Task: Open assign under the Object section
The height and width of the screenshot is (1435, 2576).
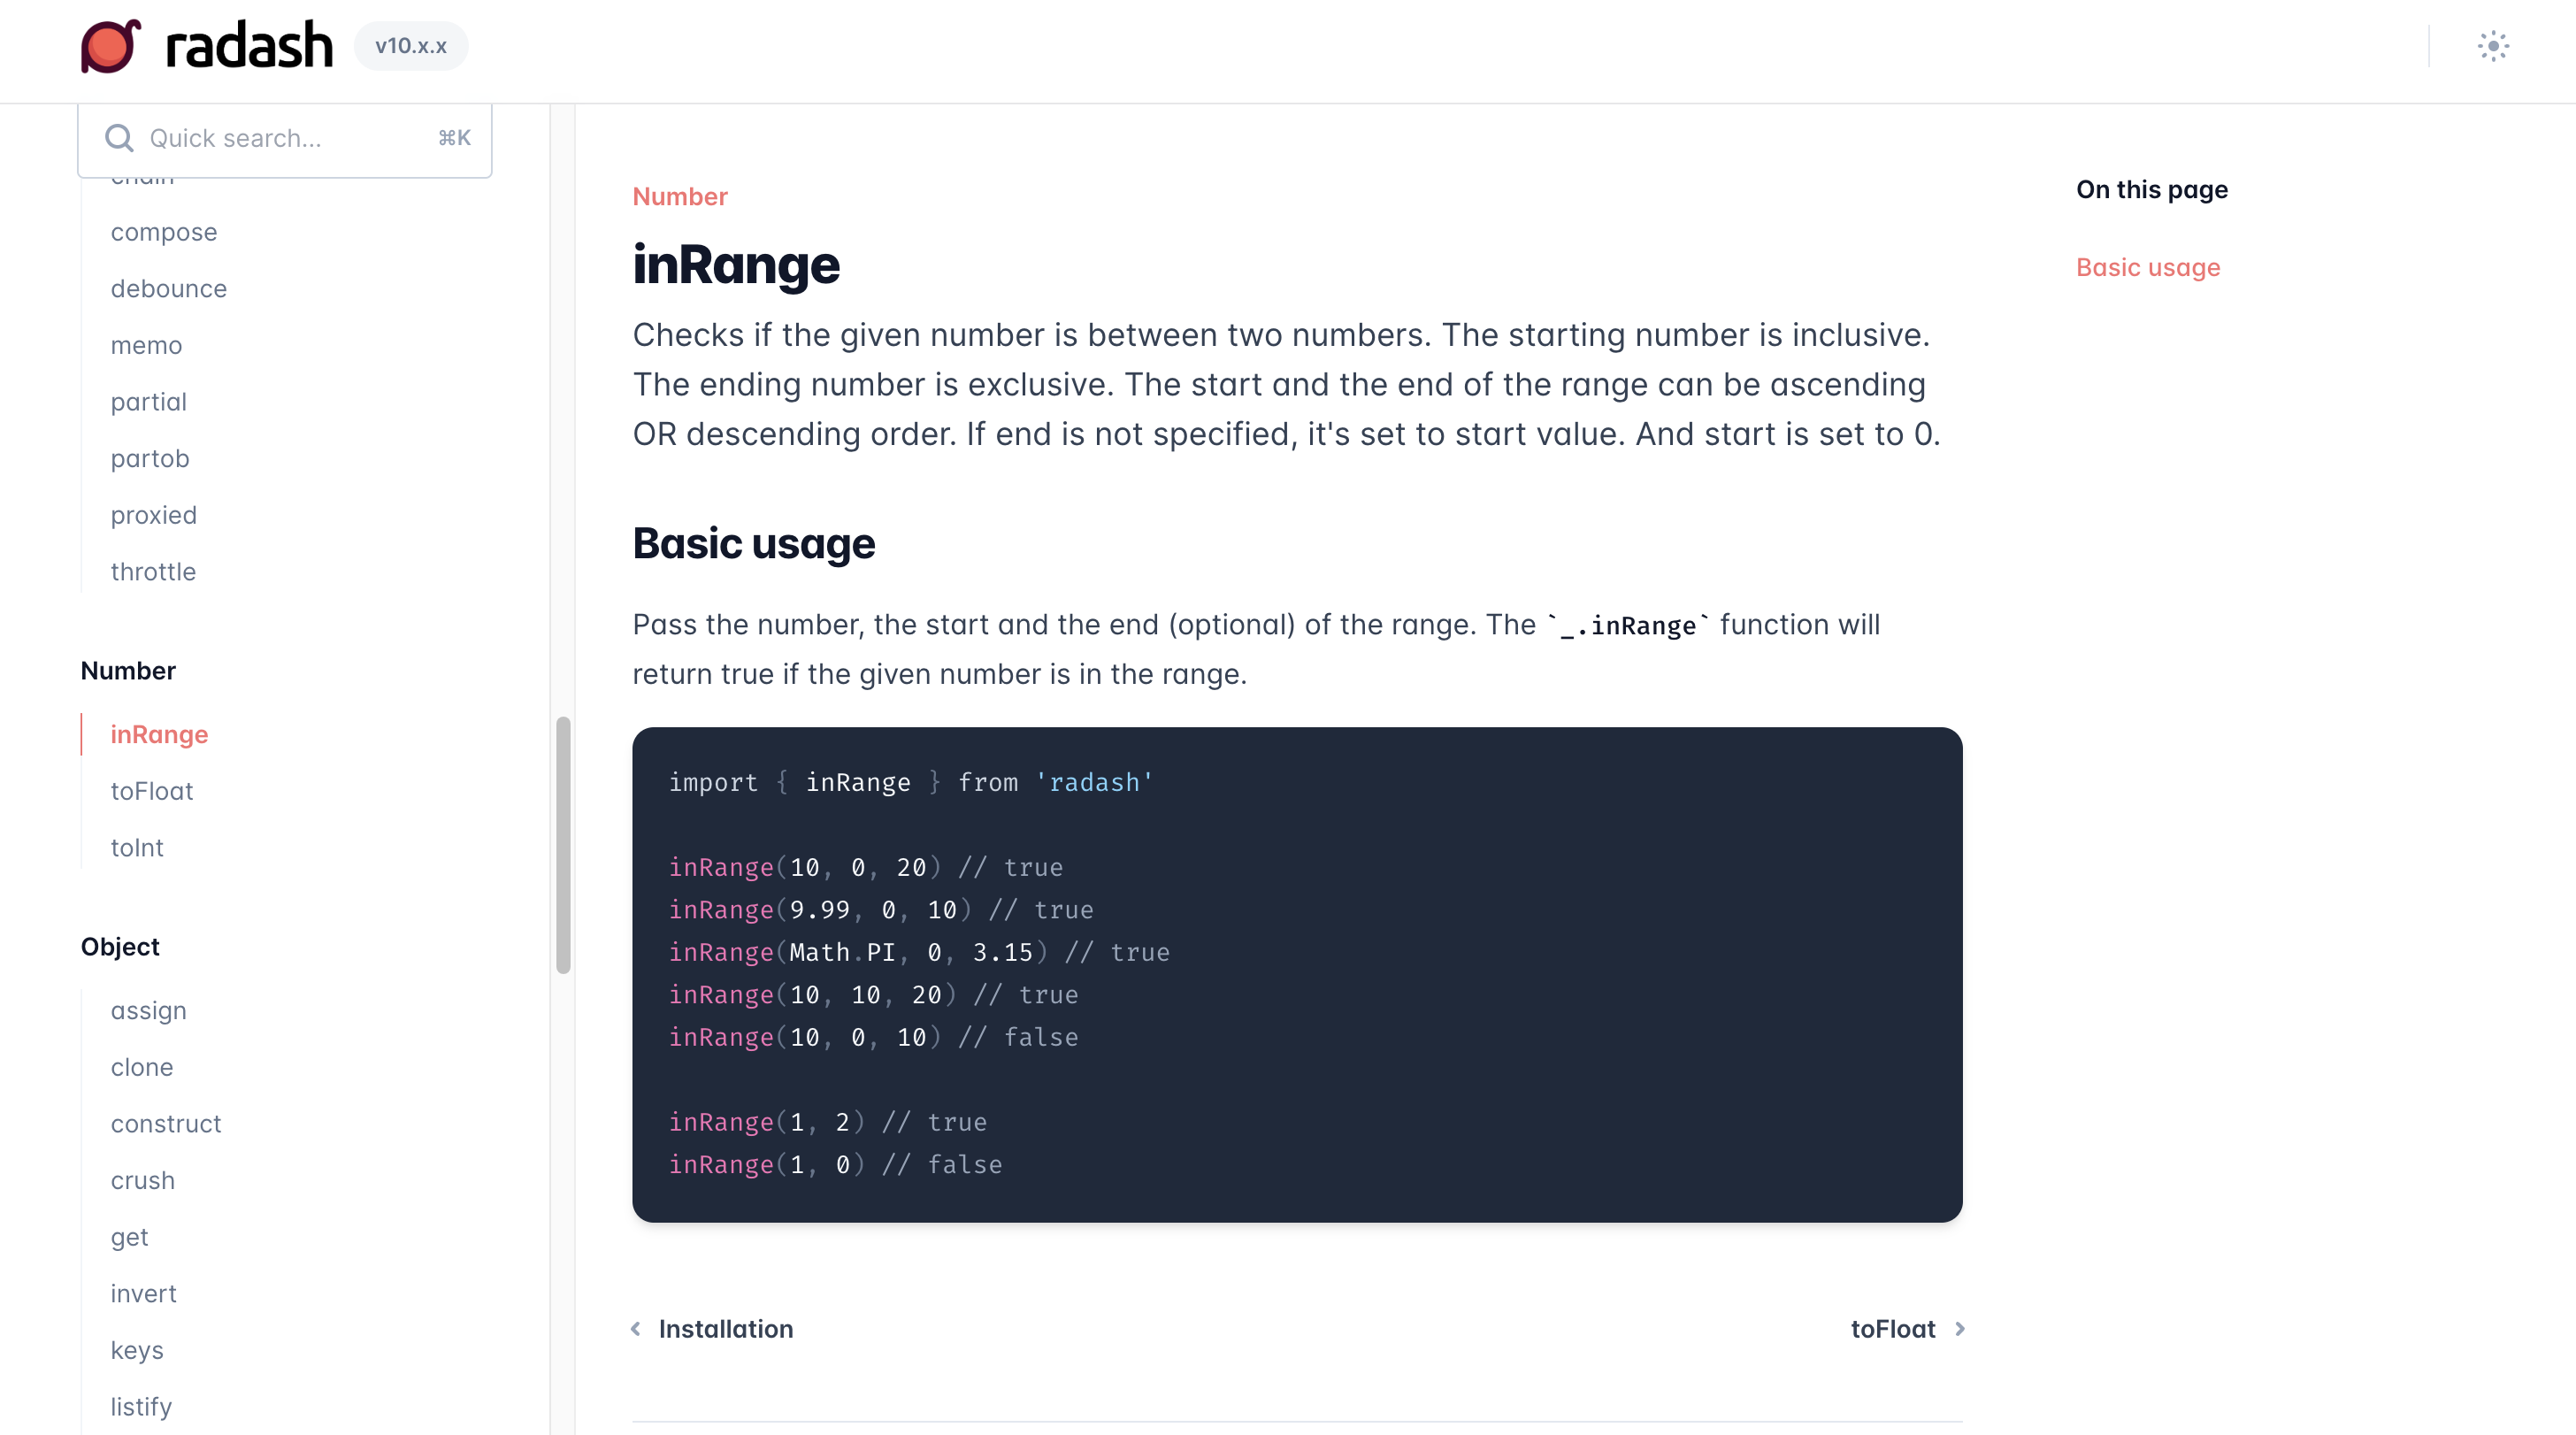Action: click(148, 1010)
